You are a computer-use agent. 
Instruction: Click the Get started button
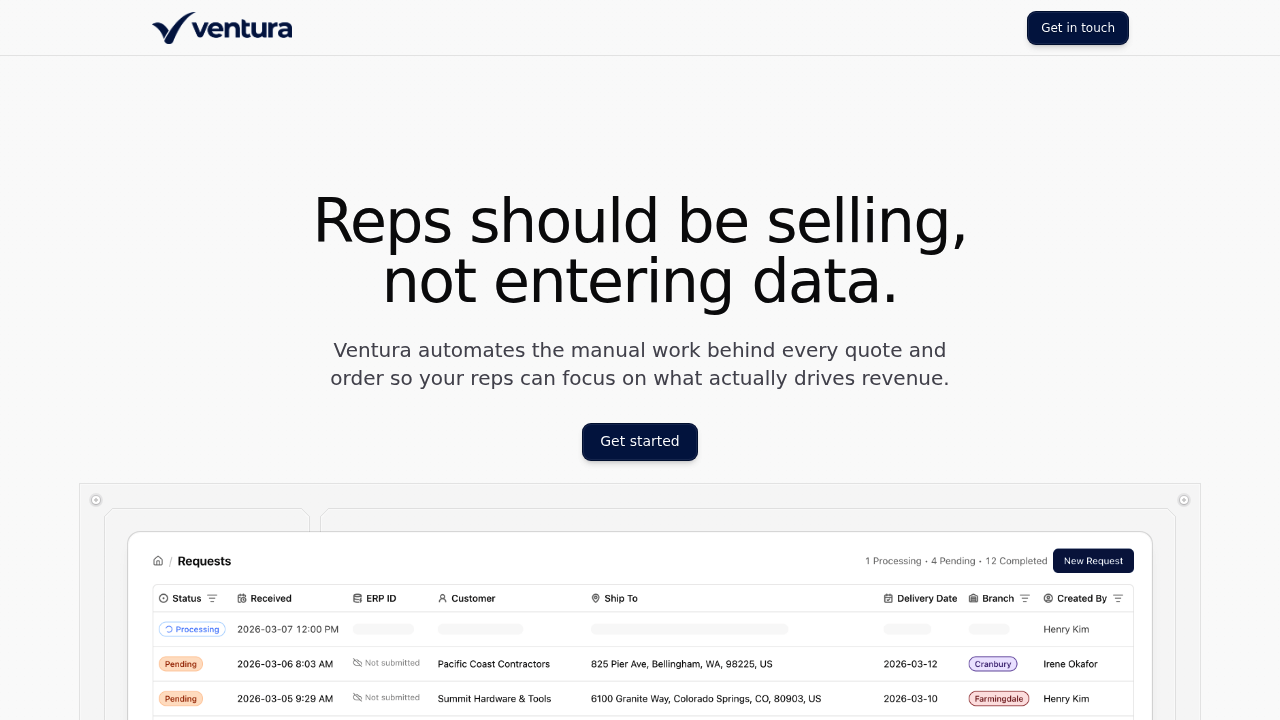tap(640, 441)
